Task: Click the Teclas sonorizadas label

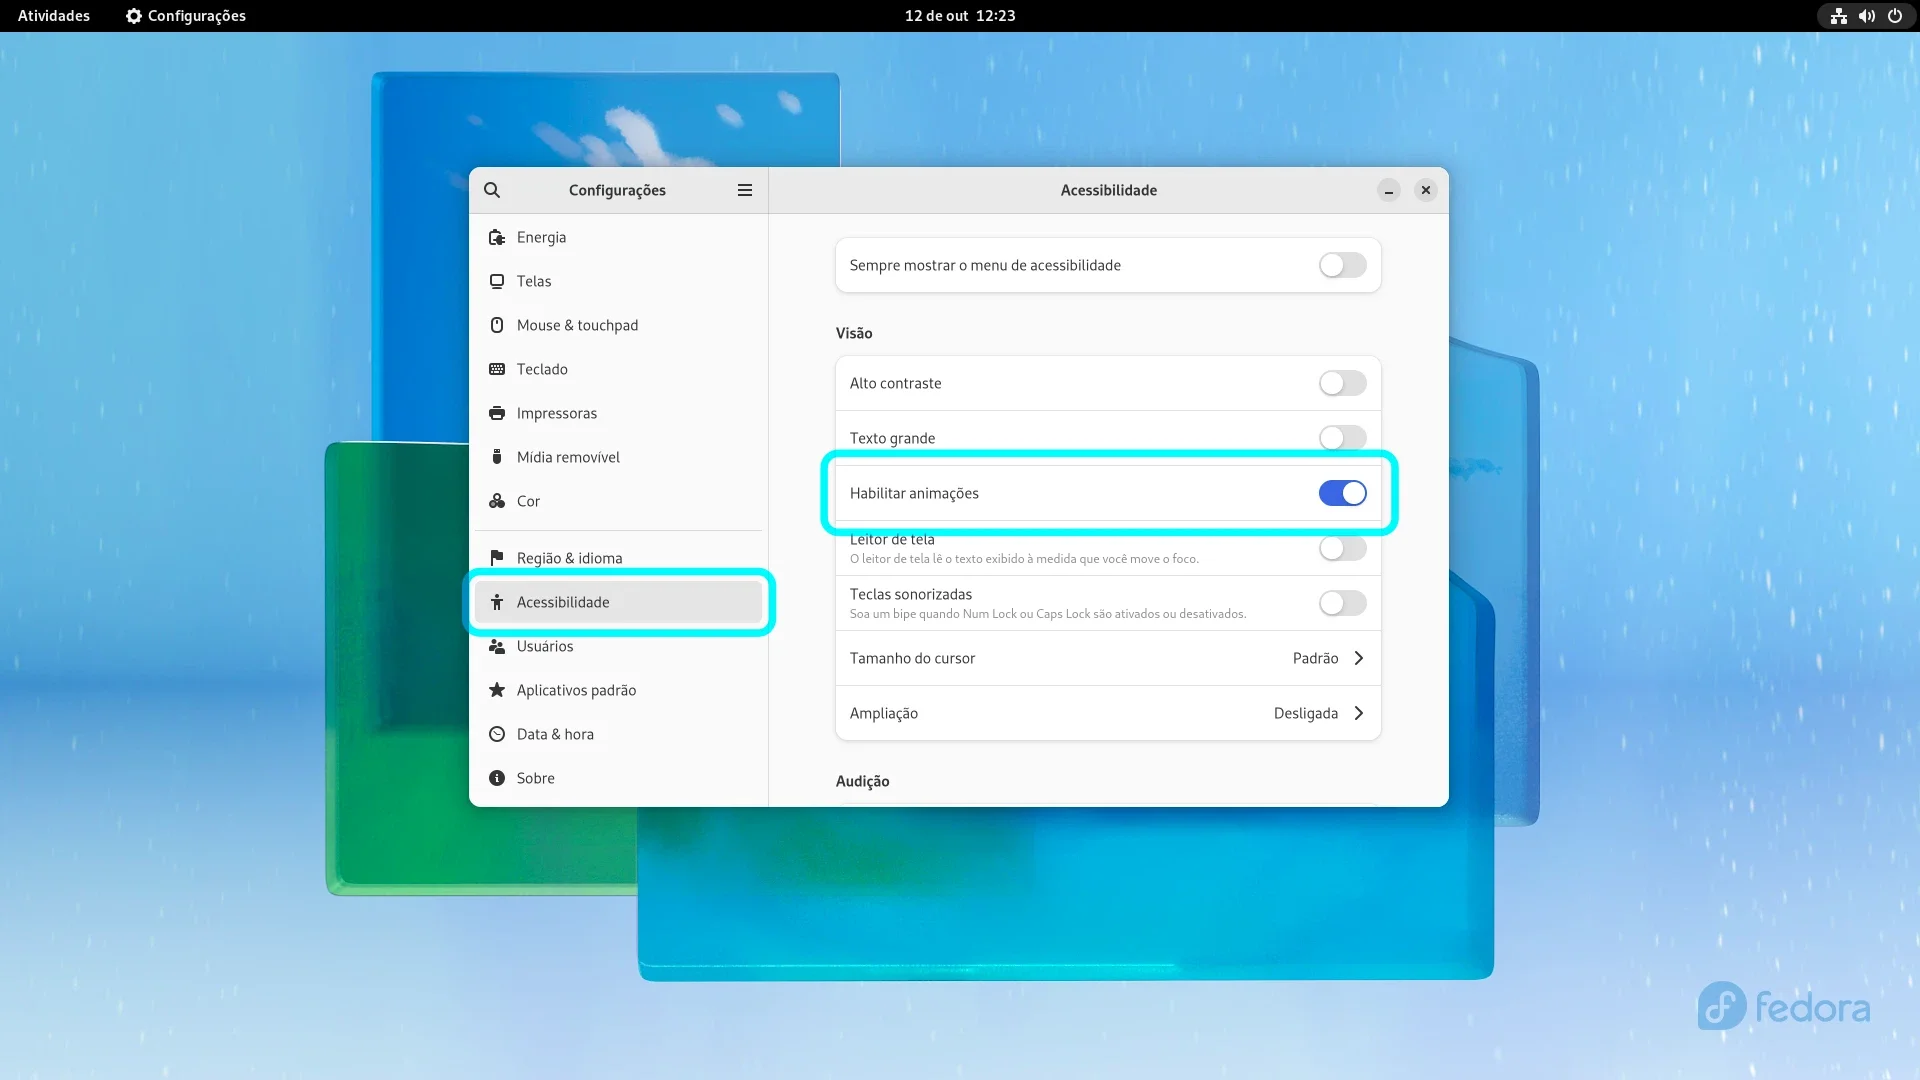Action: [x=910, y=594]
